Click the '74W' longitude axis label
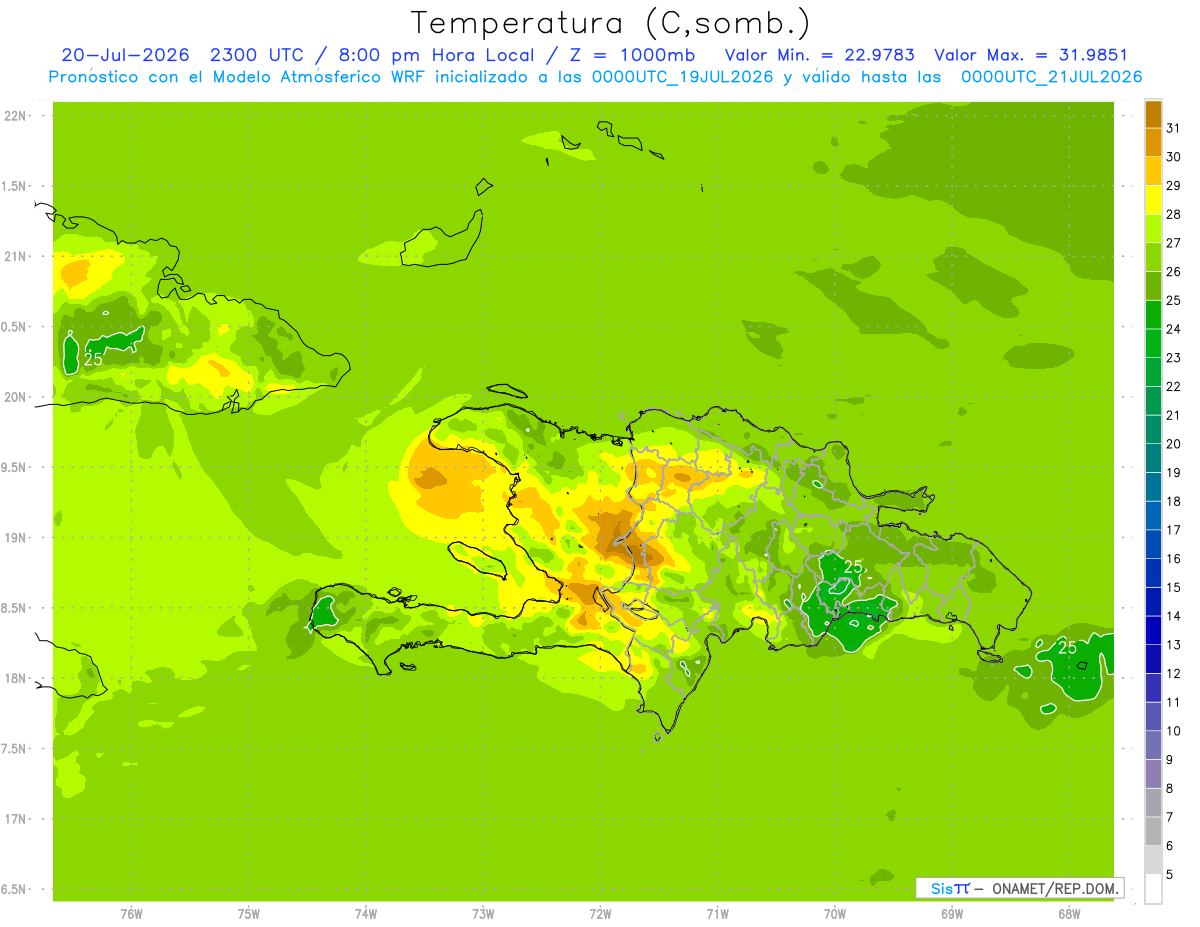Screen dimensions: 1200x927 (x=366, y=914)
